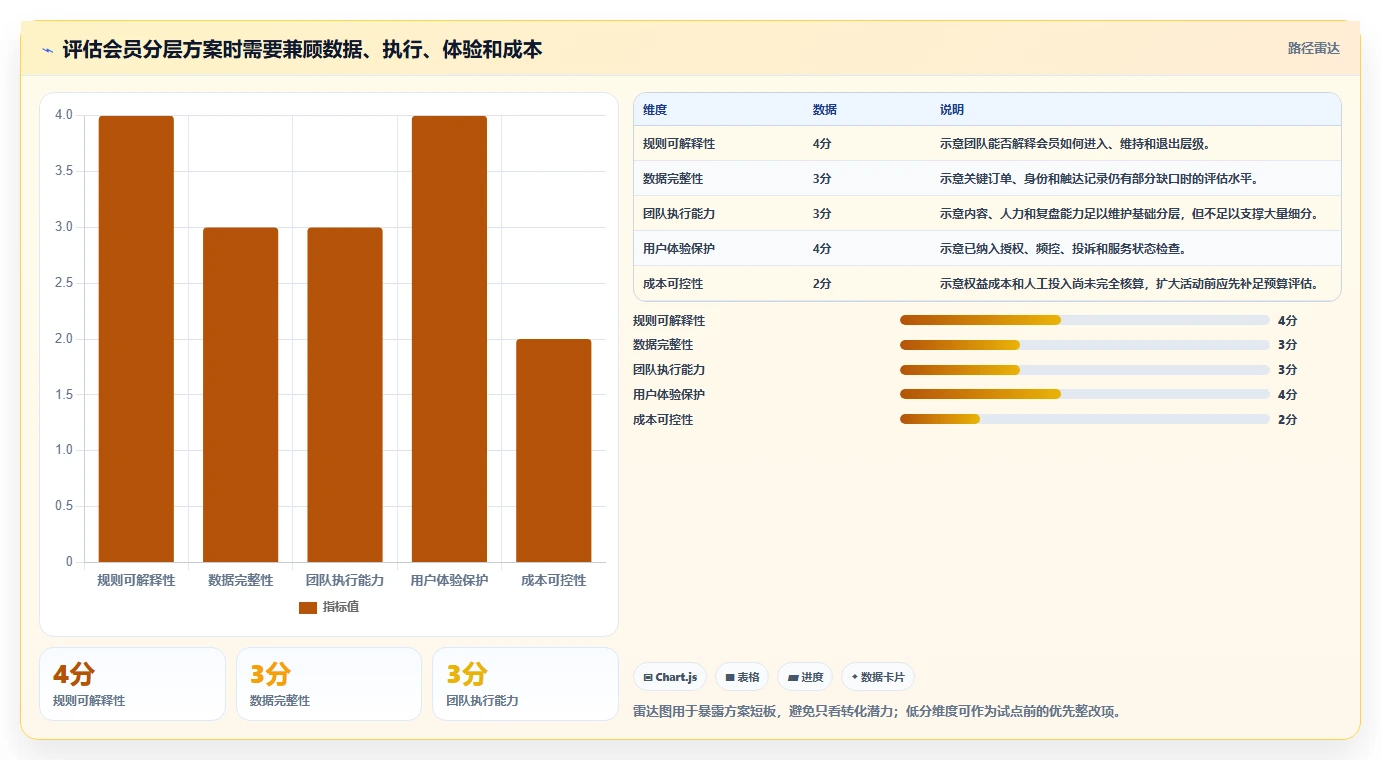This screenshot has height=760, width=1381.
Task: Select the 数据卡片 chip
Action: (x=877, y=677)
